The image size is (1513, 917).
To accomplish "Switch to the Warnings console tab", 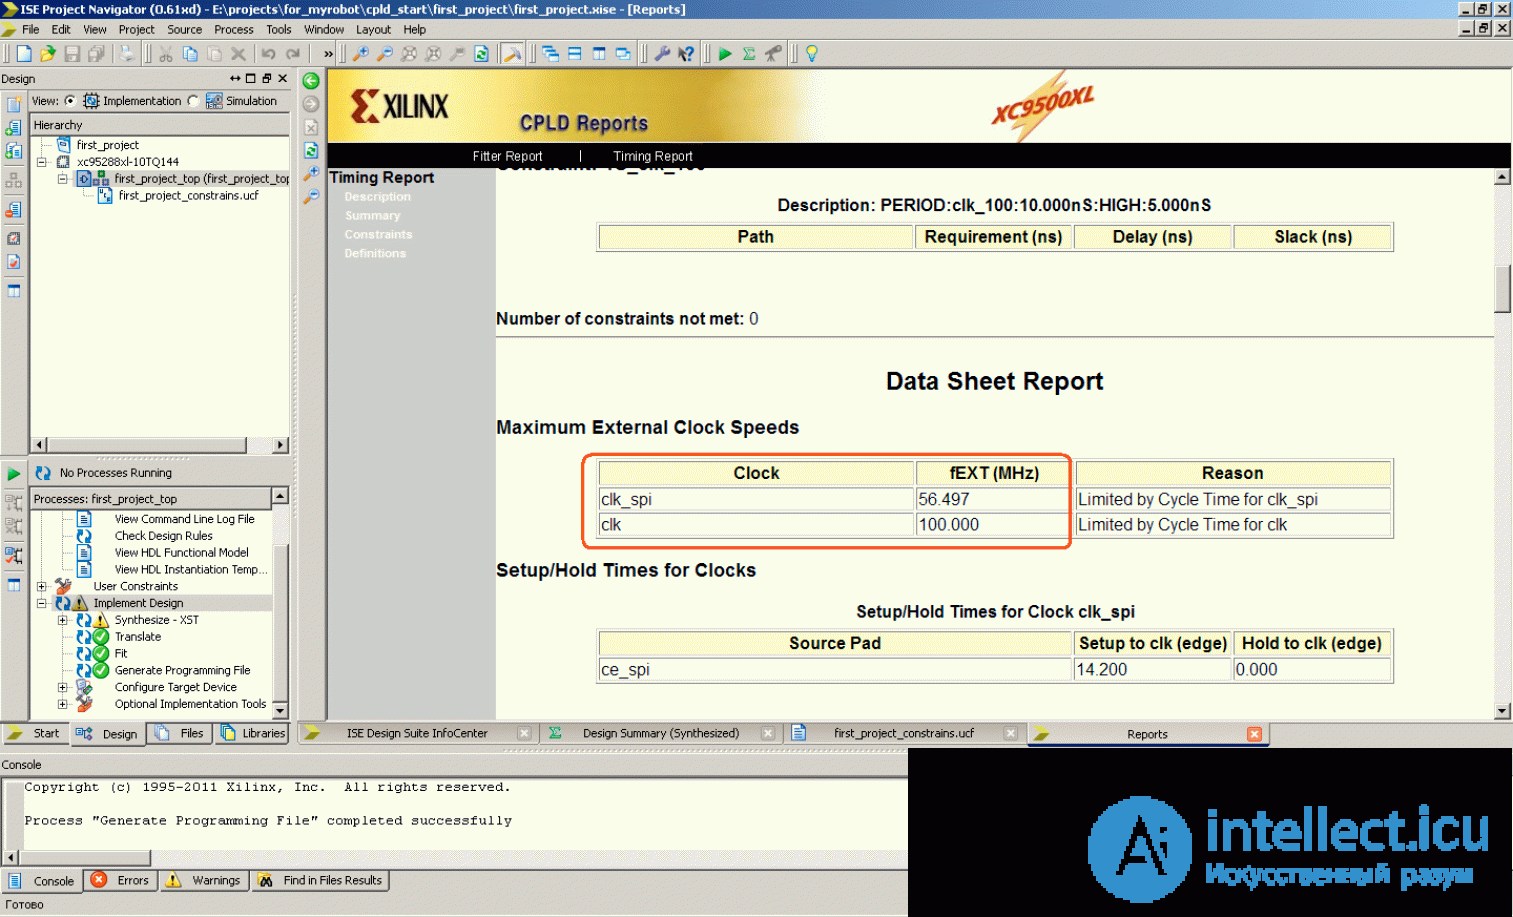I will pos(205,881).
